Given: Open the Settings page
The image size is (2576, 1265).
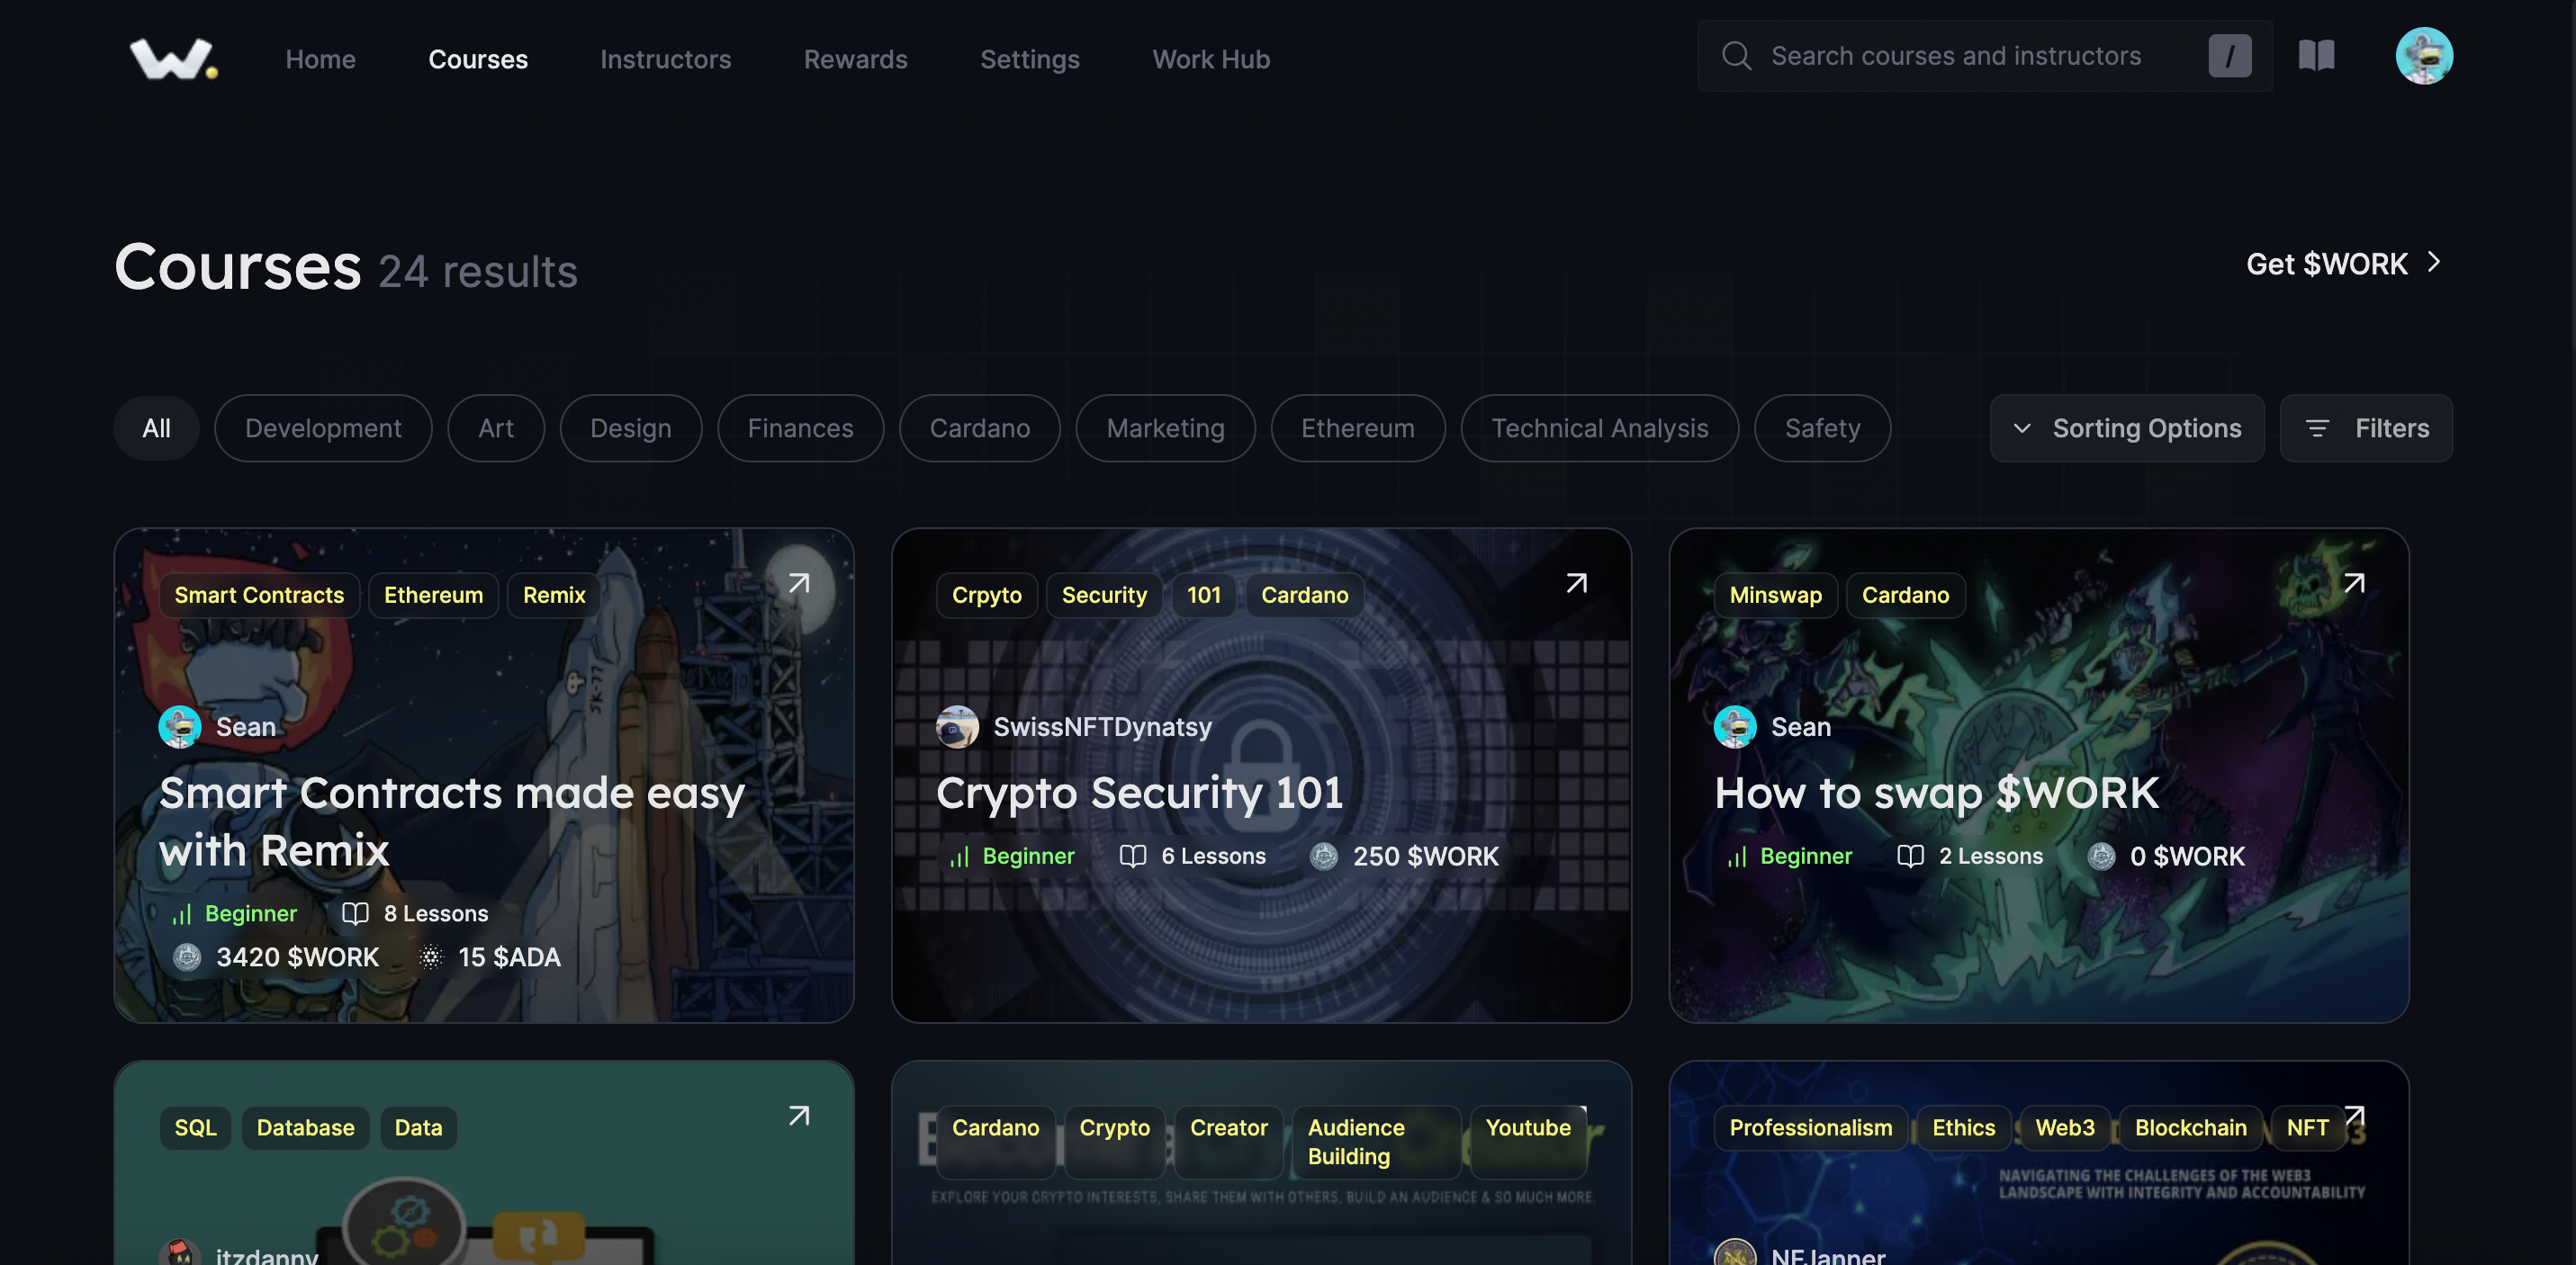Looking at the screenshot, I should [1030, 59].
